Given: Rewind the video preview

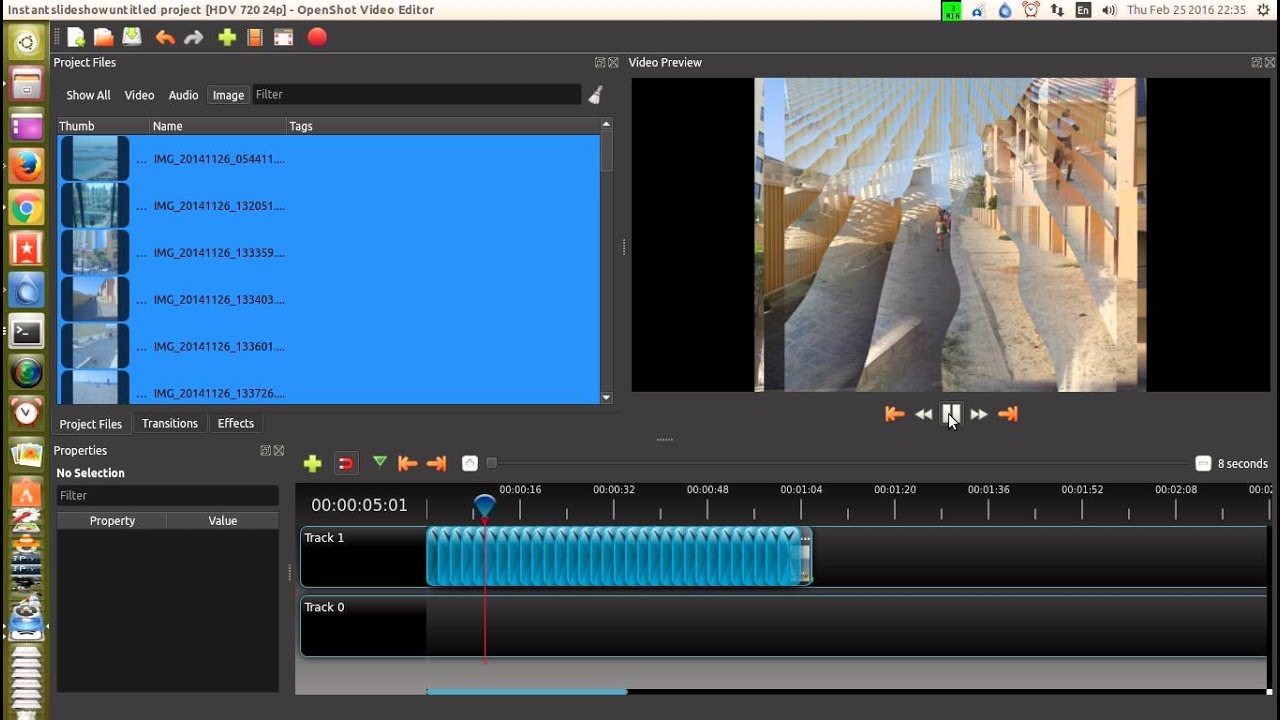Looking at the screenshot, I should pos(923,414).
